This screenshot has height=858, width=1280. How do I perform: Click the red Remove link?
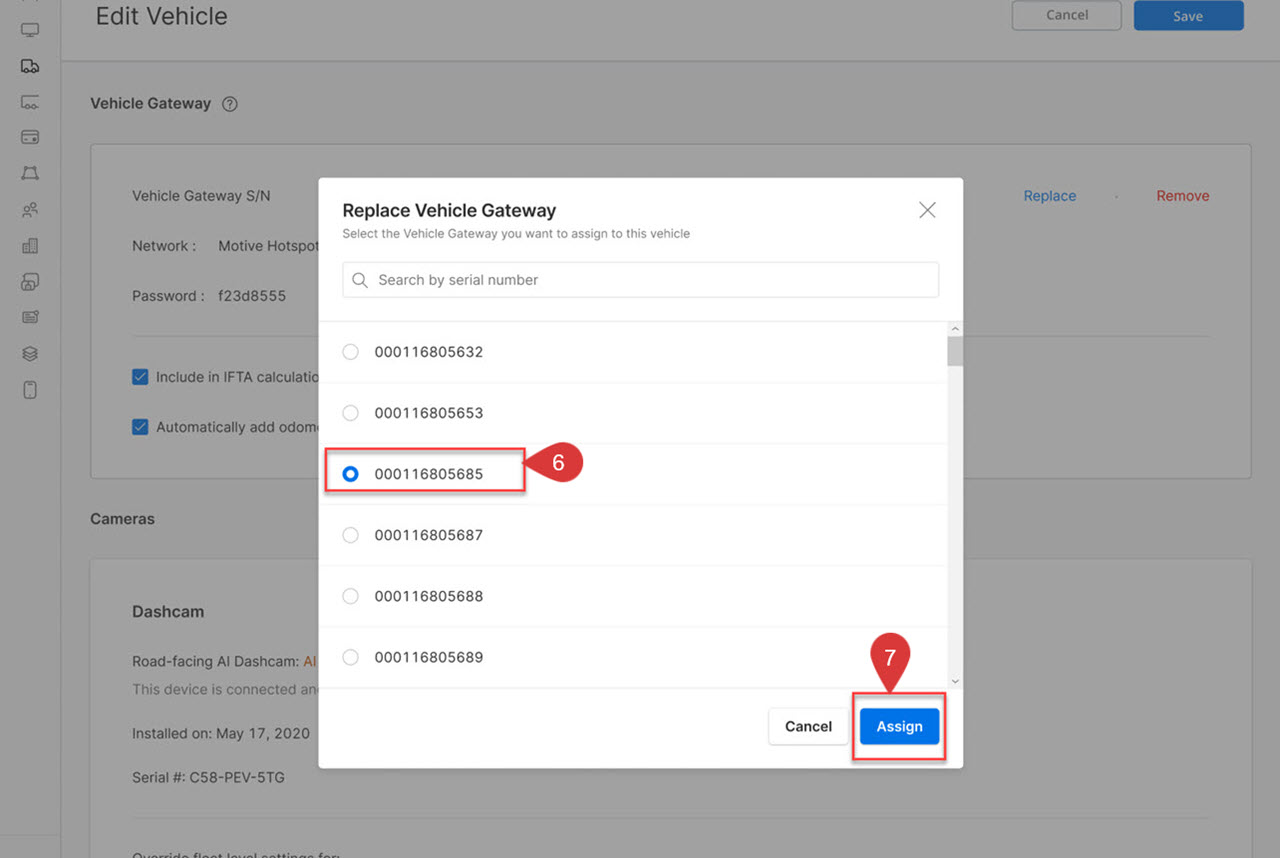coord(1182,196)
